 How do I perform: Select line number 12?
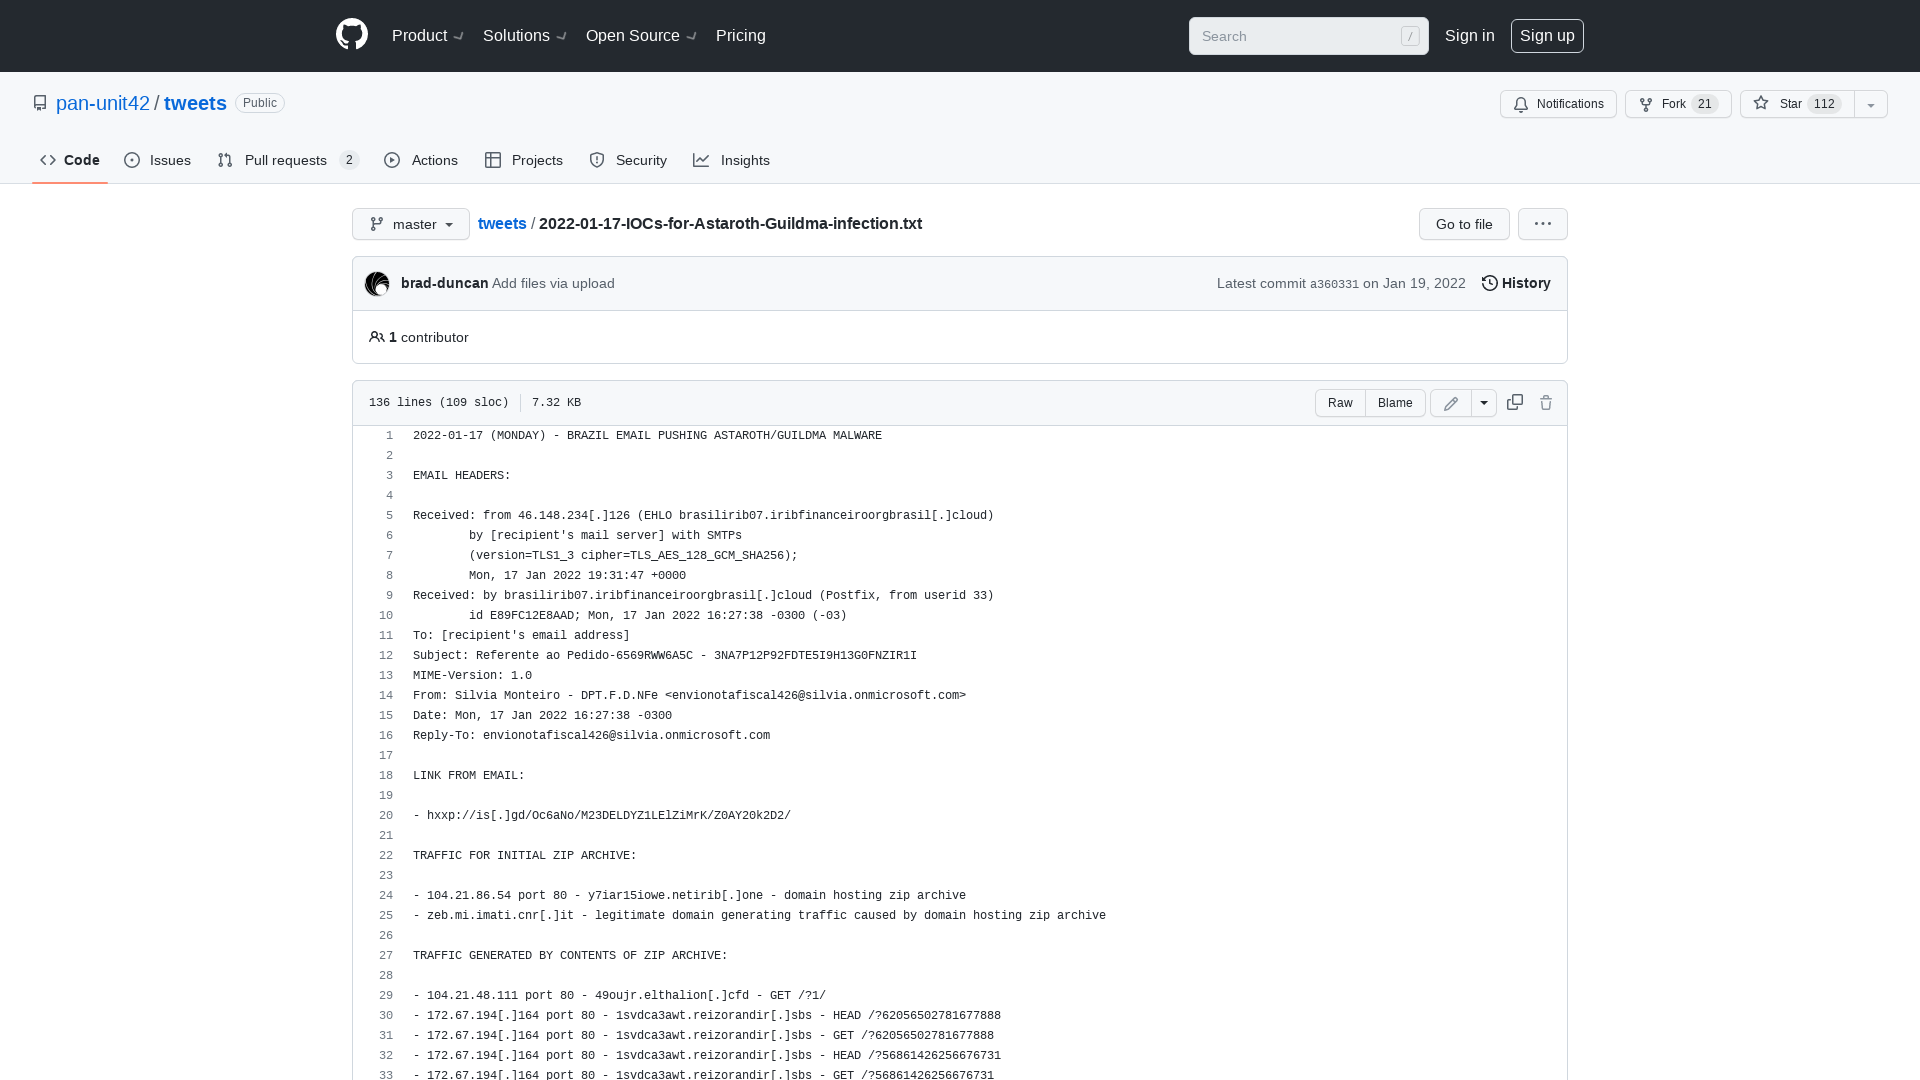click(386, 656)
